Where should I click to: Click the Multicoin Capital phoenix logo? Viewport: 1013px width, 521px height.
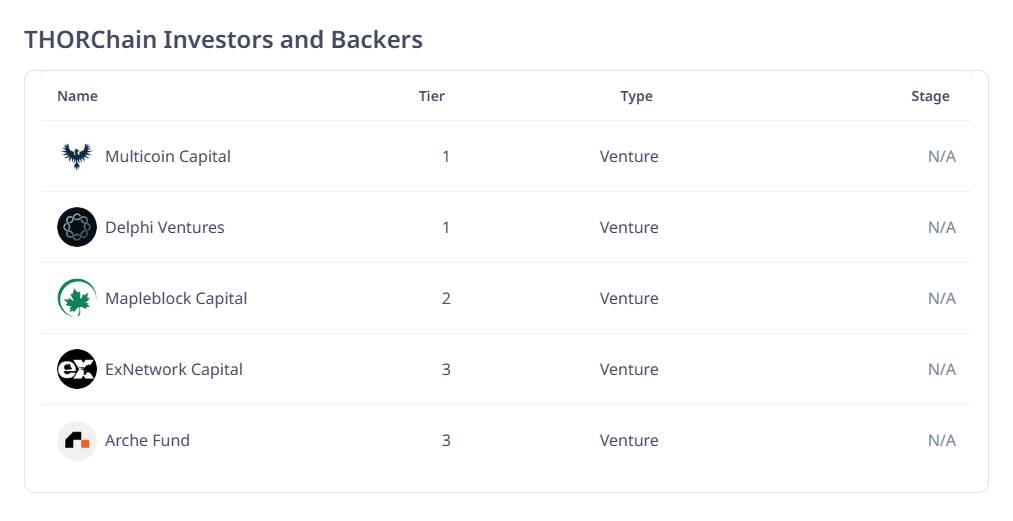pyautogui.click(x=77, y=156)
